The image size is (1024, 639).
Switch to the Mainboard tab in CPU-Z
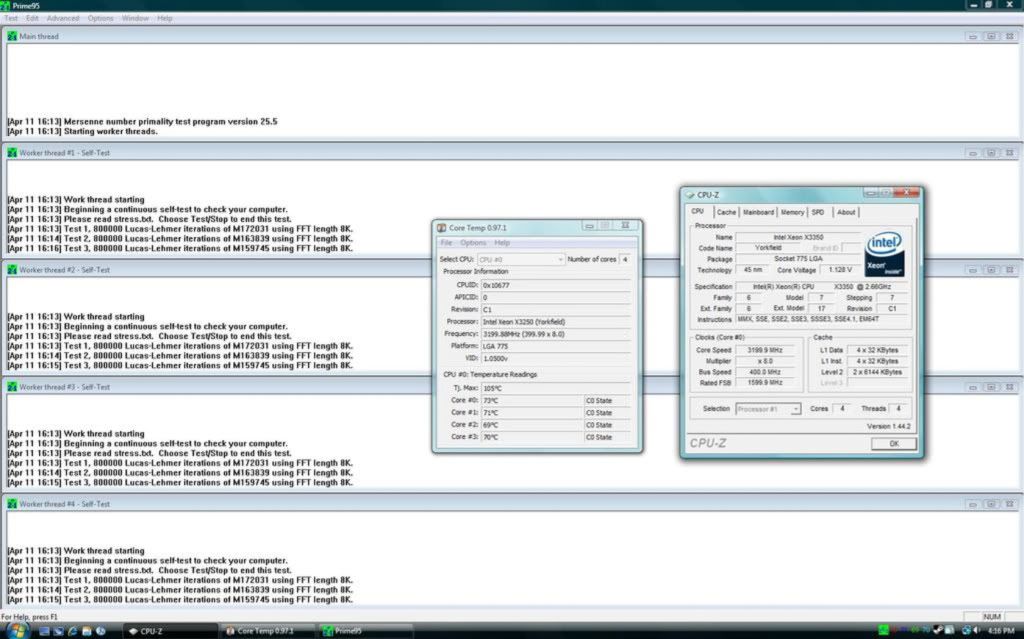pyautogui.click(x=758, y=212)
